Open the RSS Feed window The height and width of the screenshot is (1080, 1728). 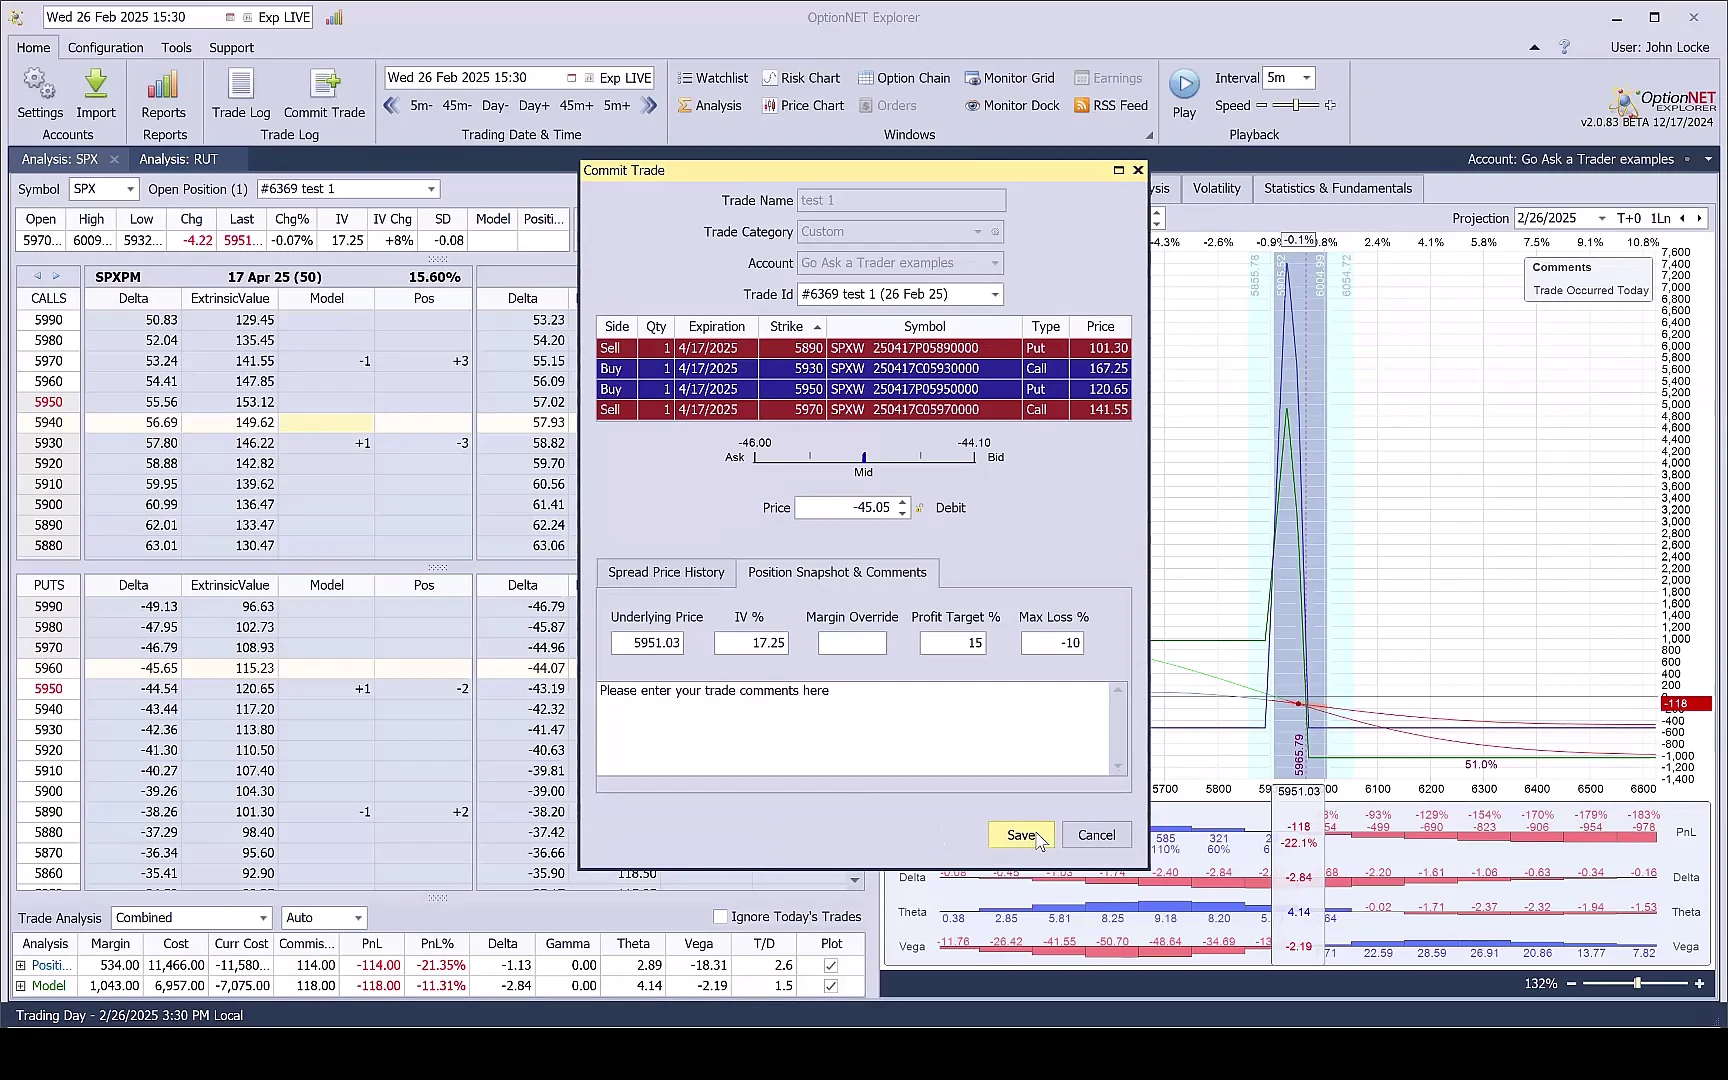tap(1111, 105)
